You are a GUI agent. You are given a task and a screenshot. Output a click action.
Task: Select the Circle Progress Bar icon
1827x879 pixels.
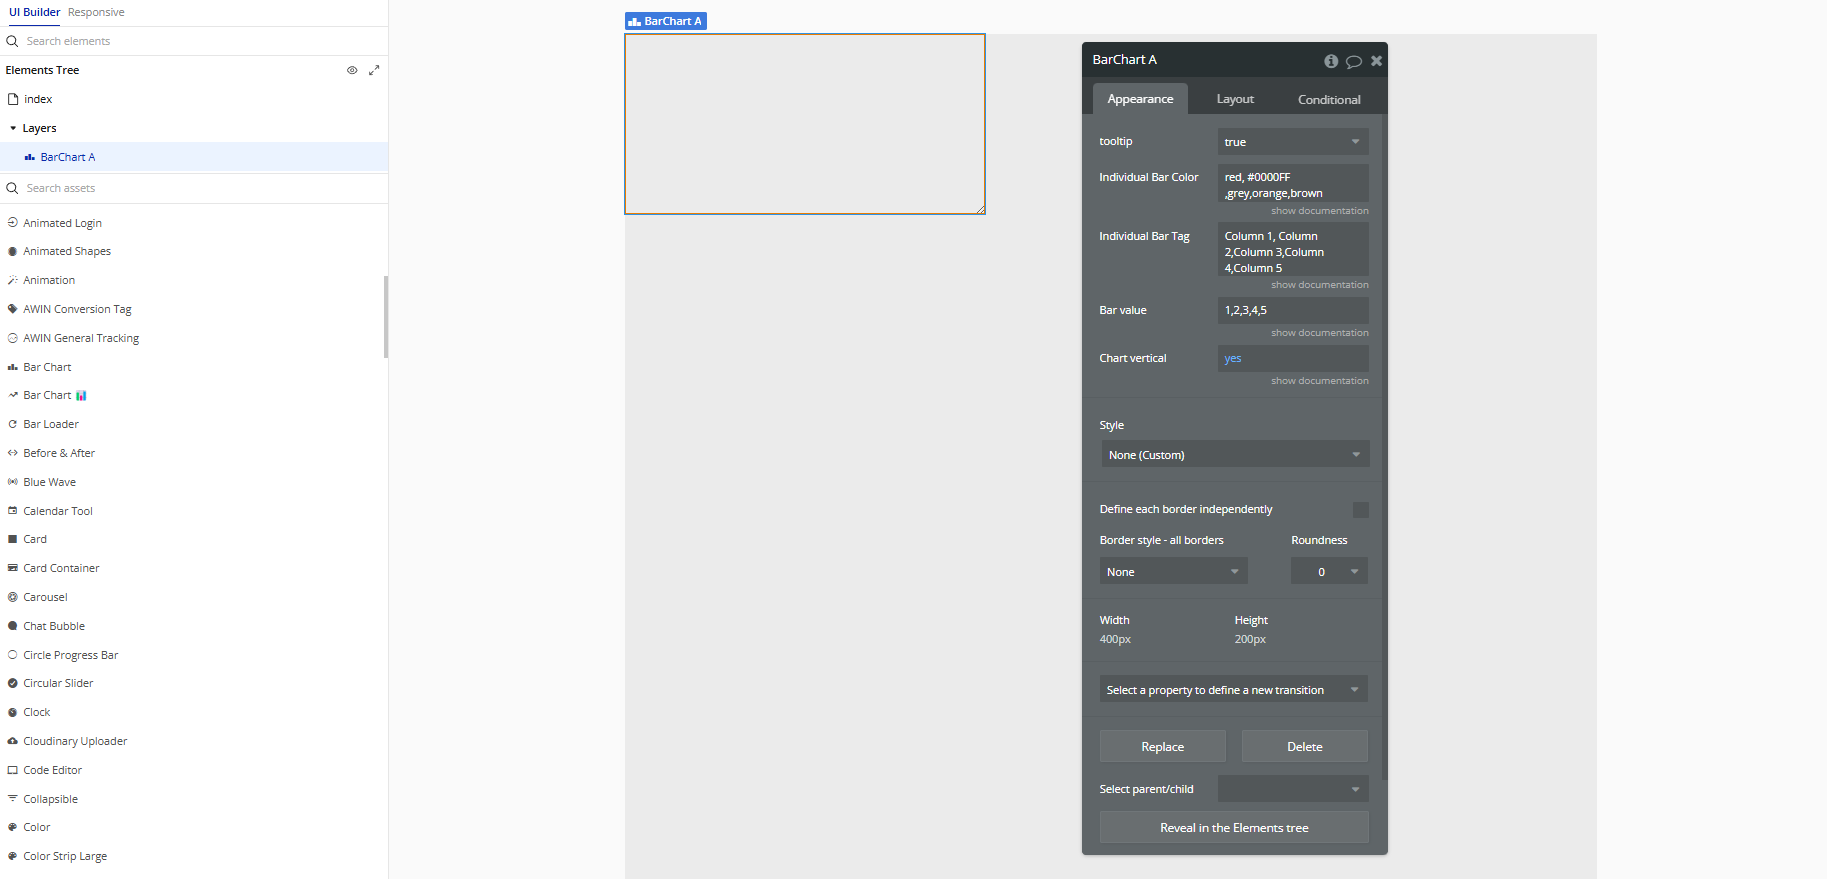(x=13, y=655)
